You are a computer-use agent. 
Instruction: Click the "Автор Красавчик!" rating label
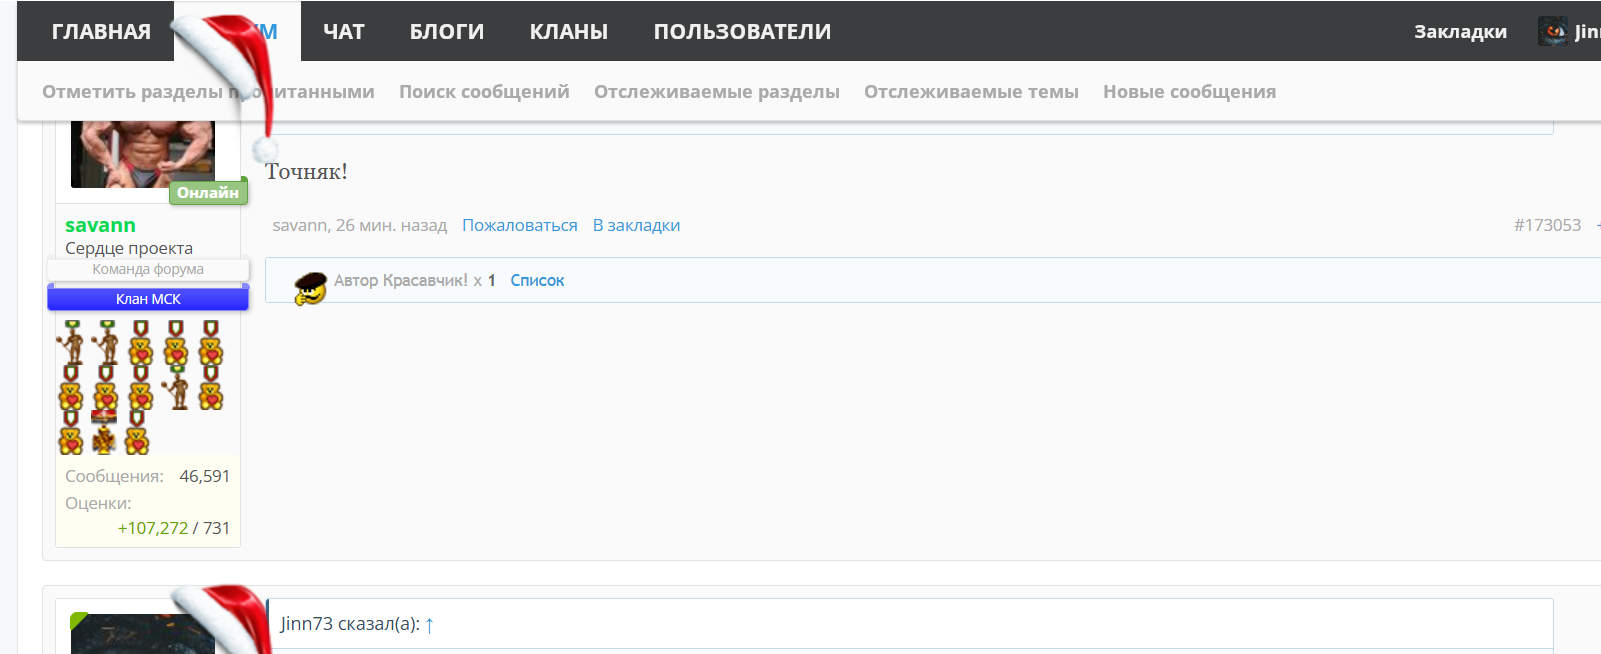401,280
